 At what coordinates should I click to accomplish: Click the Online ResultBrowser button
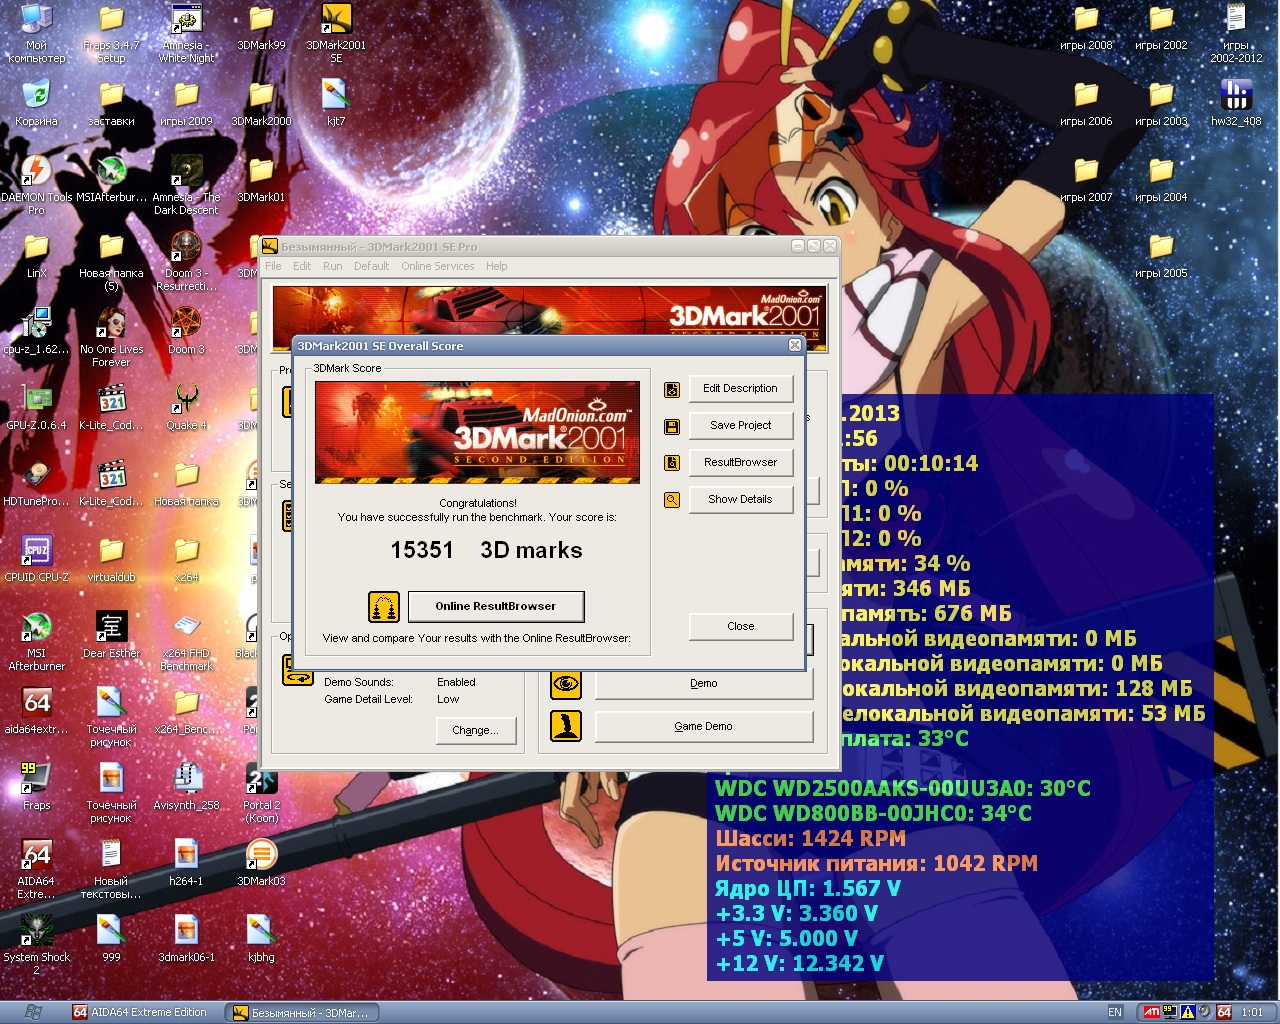(x=495, y=606)
